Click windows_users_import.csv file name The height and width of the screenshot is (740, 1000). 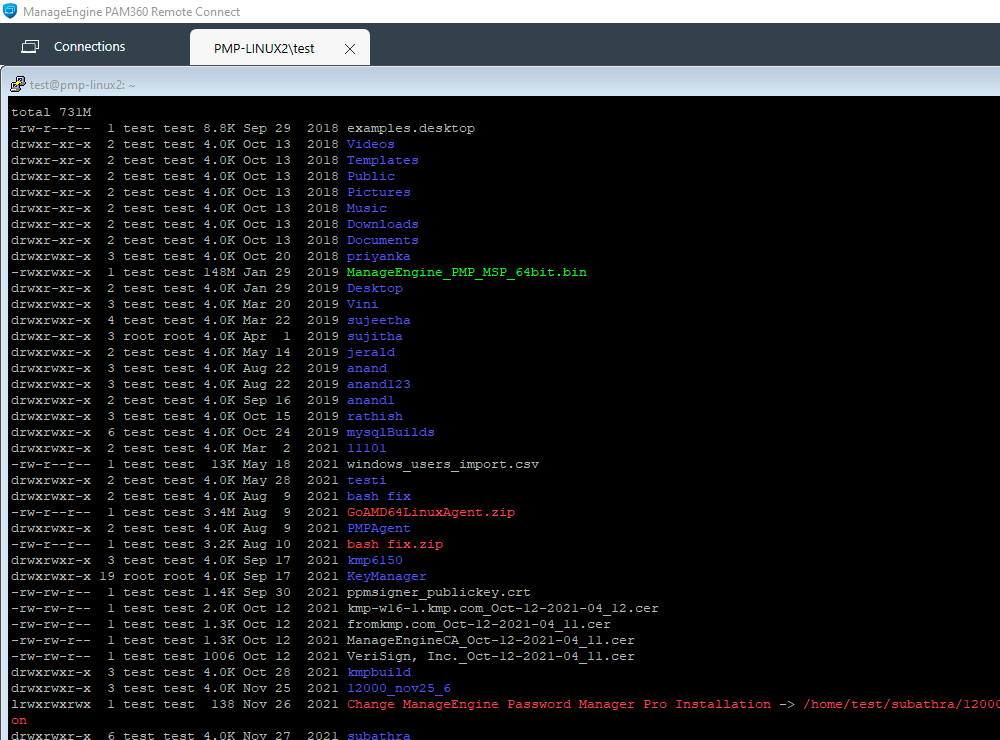click(x=443, y=464)
